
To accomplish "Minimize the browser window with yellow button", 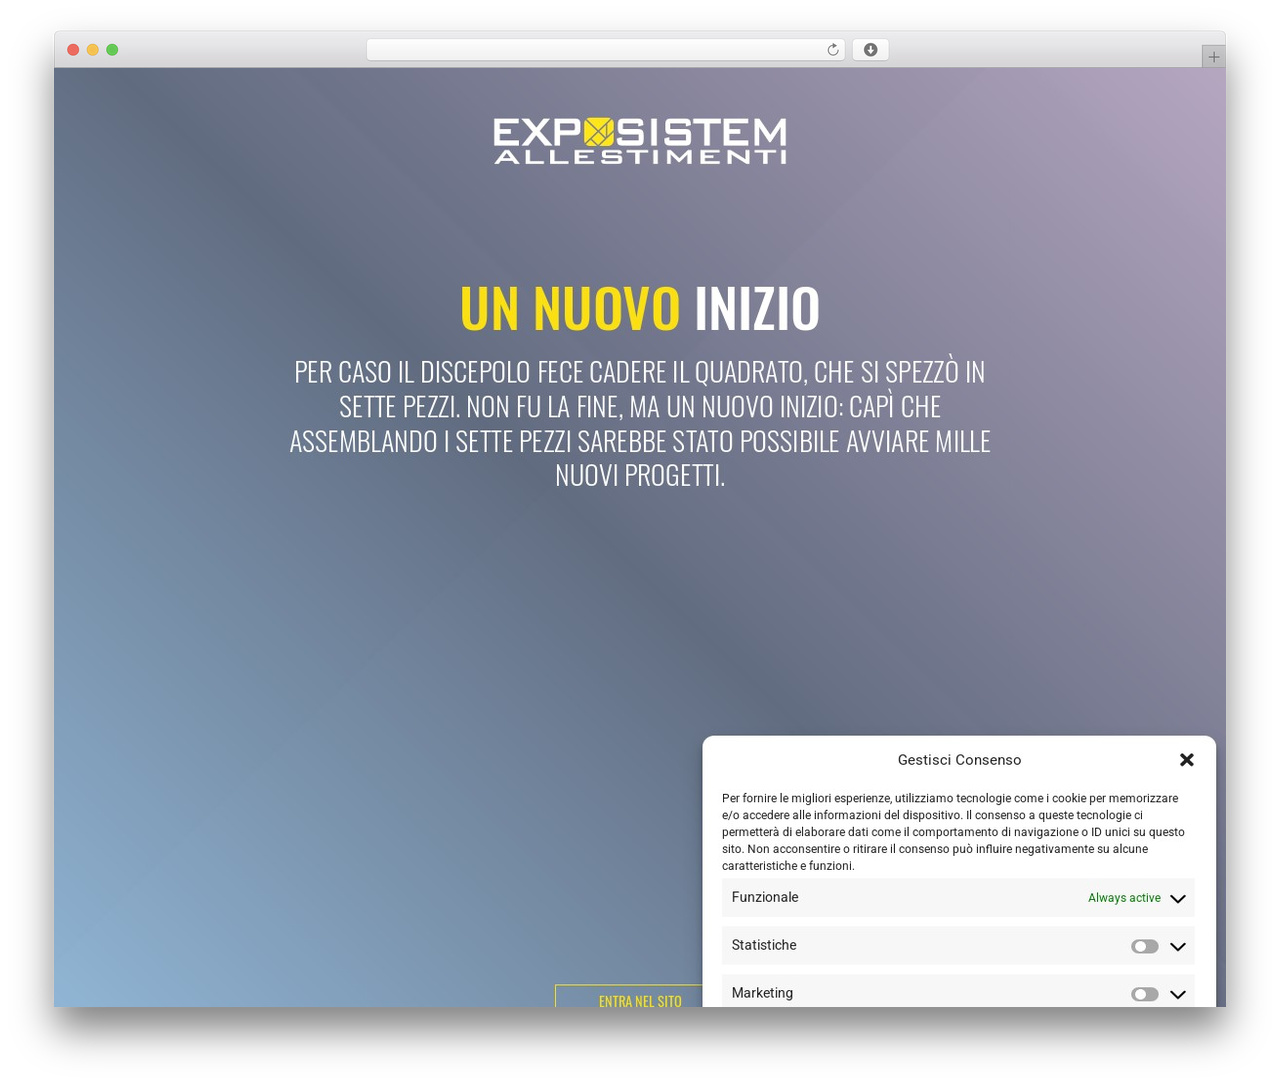I will [92, 50].
